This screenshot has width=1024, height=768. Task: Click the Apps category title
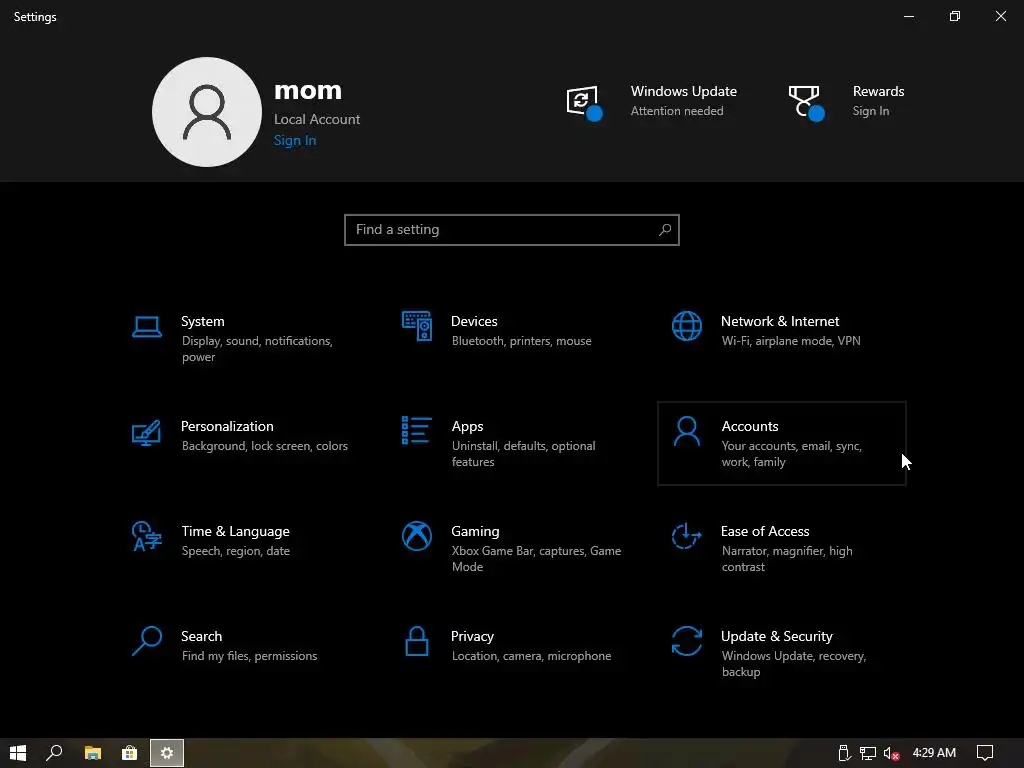point(468,426)
